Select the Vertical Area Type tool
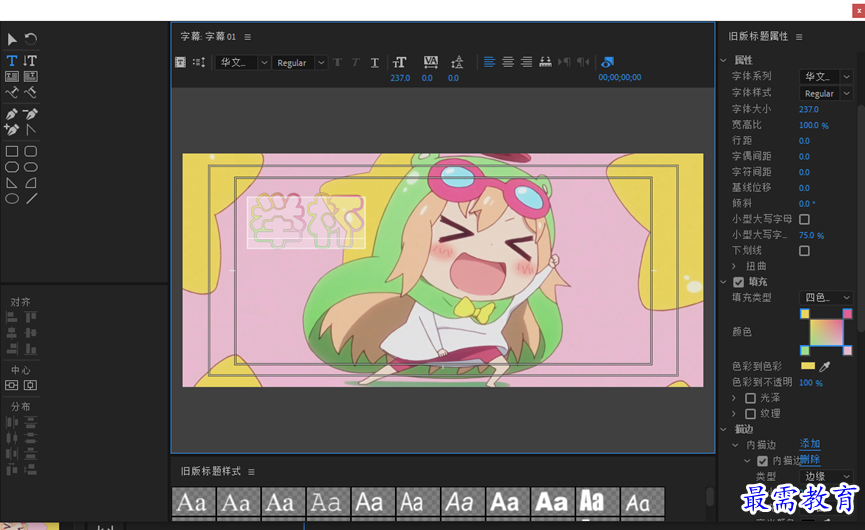 coord(30,76)
